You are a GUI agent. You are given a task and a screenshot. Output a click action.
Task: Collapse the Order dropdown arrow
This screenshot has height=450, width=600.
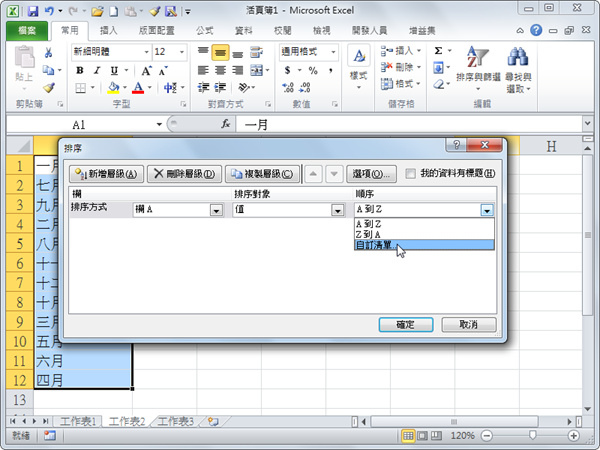tap(487, 210)
